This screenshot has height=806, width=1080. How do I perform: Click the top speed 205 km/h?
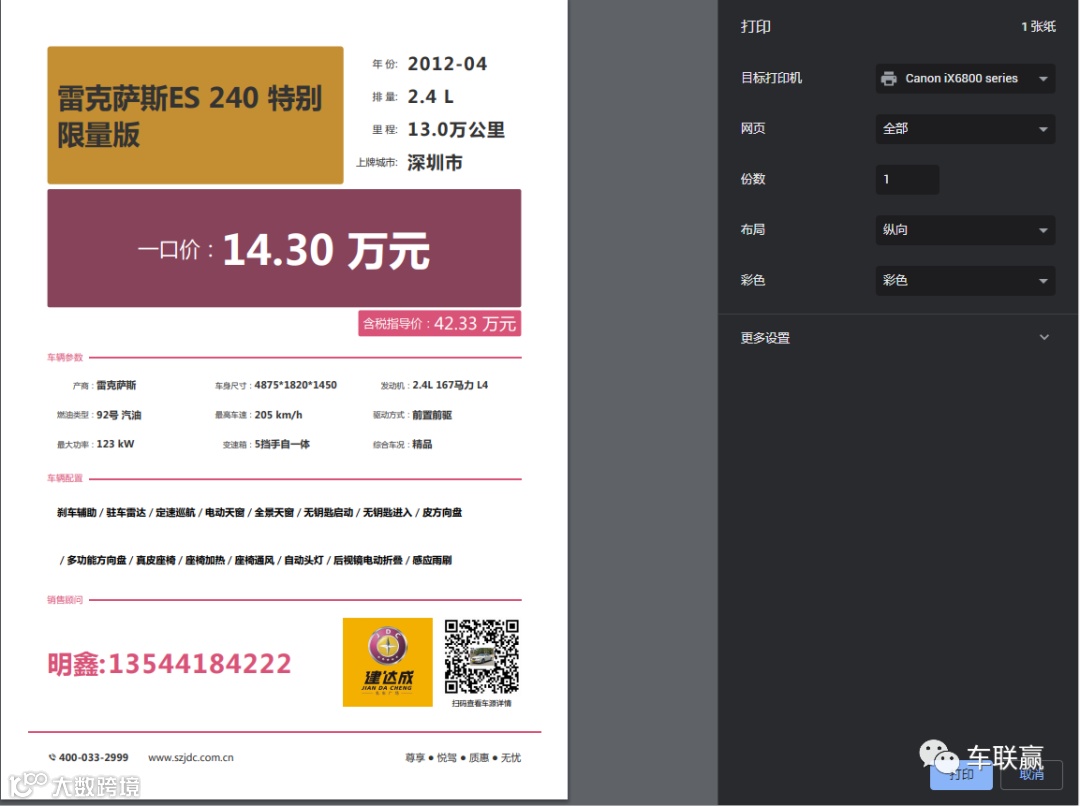click(x=278, y=415)
